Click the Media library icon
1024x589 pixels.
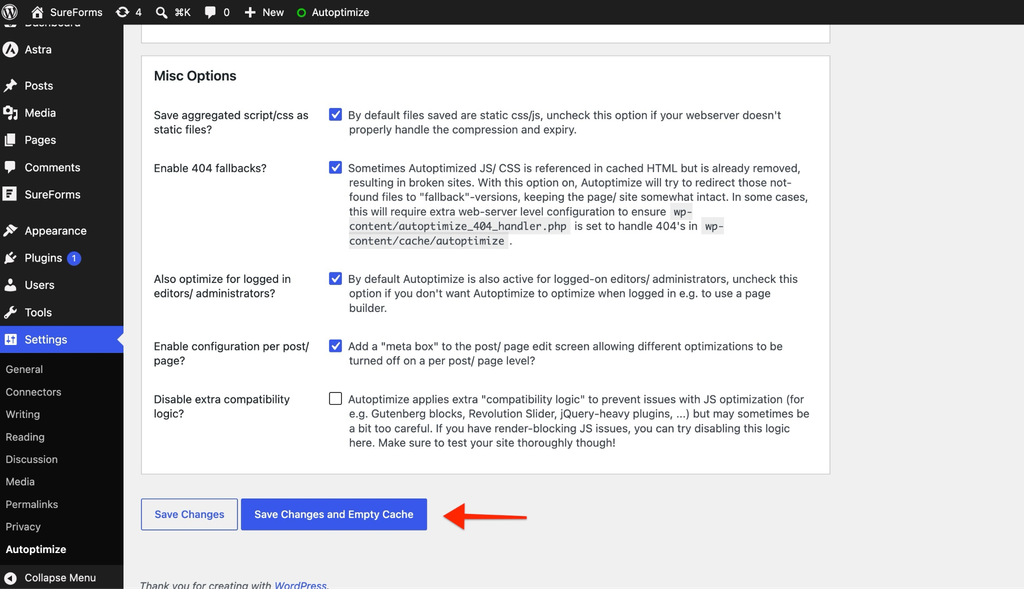click(x=10, y=113)
